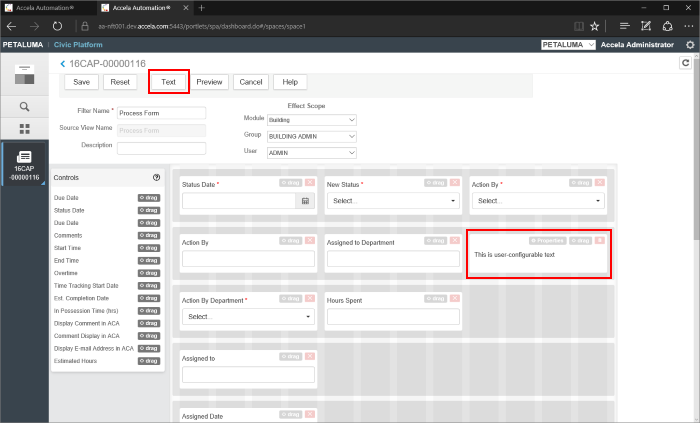700x423 pixels.
Task: Click the back arrow beside 16CAP-00000116
Action: point(64,64)
